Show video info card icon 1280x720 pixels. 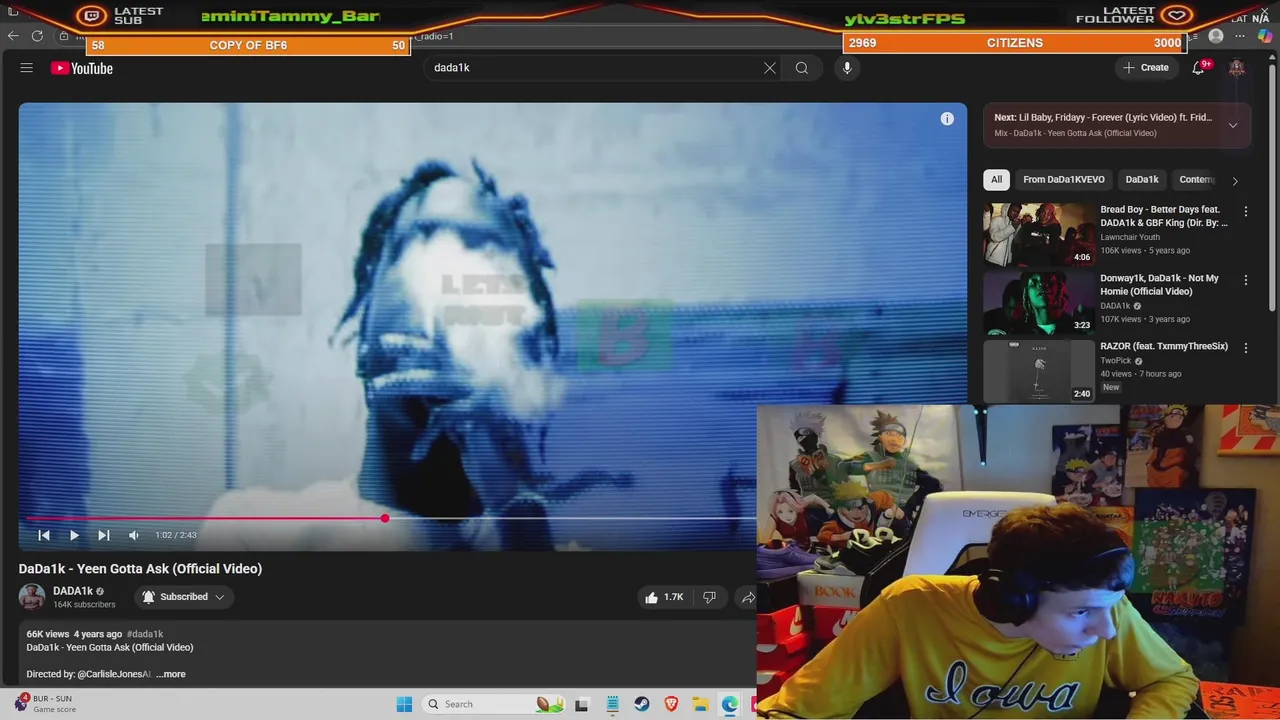947,119
